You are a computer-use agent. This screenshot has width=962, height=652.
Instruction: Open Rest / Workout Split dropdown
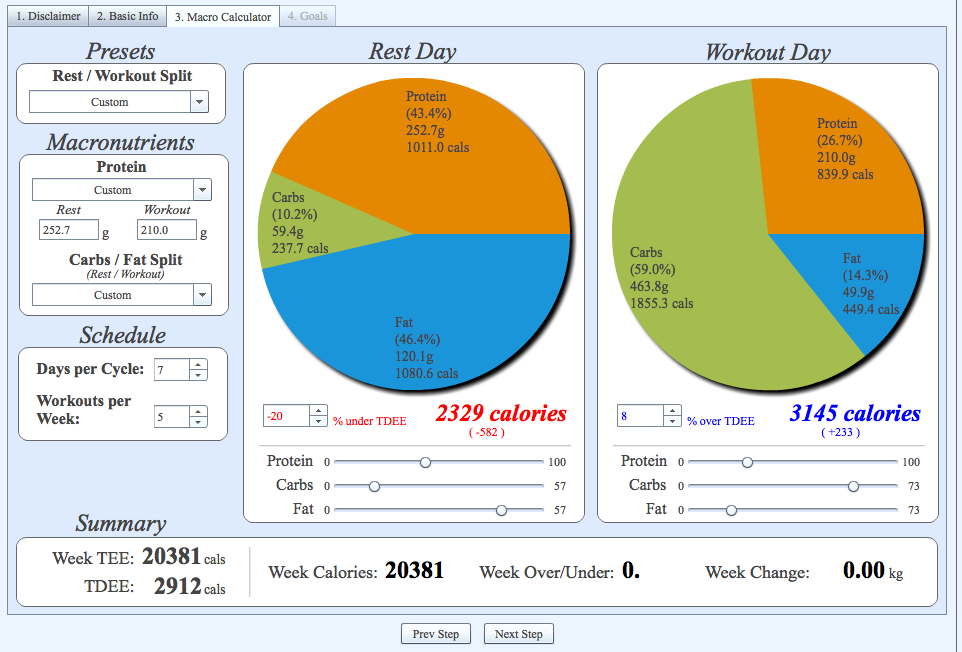click(x=119, y=102)
